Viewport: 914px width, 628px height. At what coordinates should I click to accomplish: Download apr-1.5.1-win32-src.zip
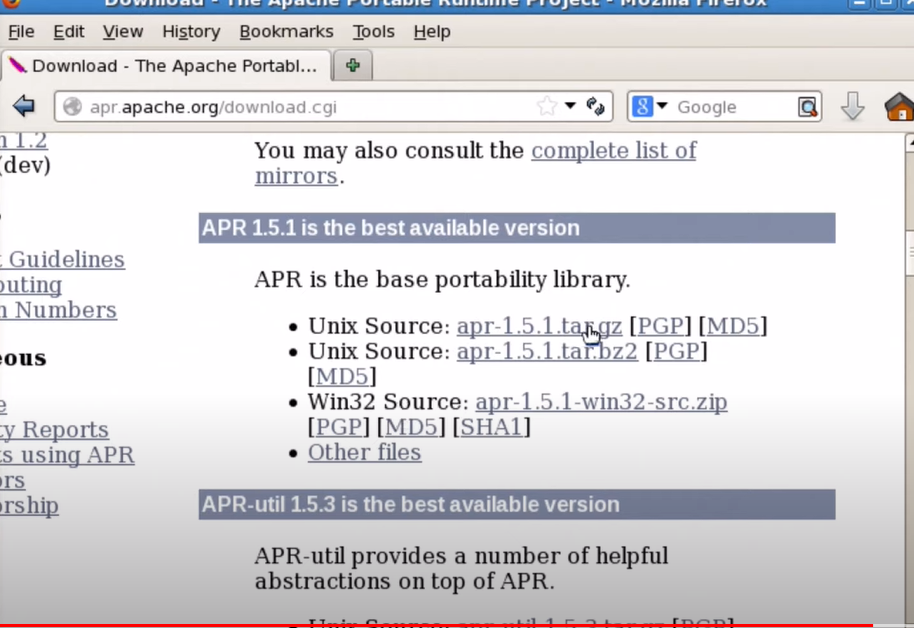(601, 402)
